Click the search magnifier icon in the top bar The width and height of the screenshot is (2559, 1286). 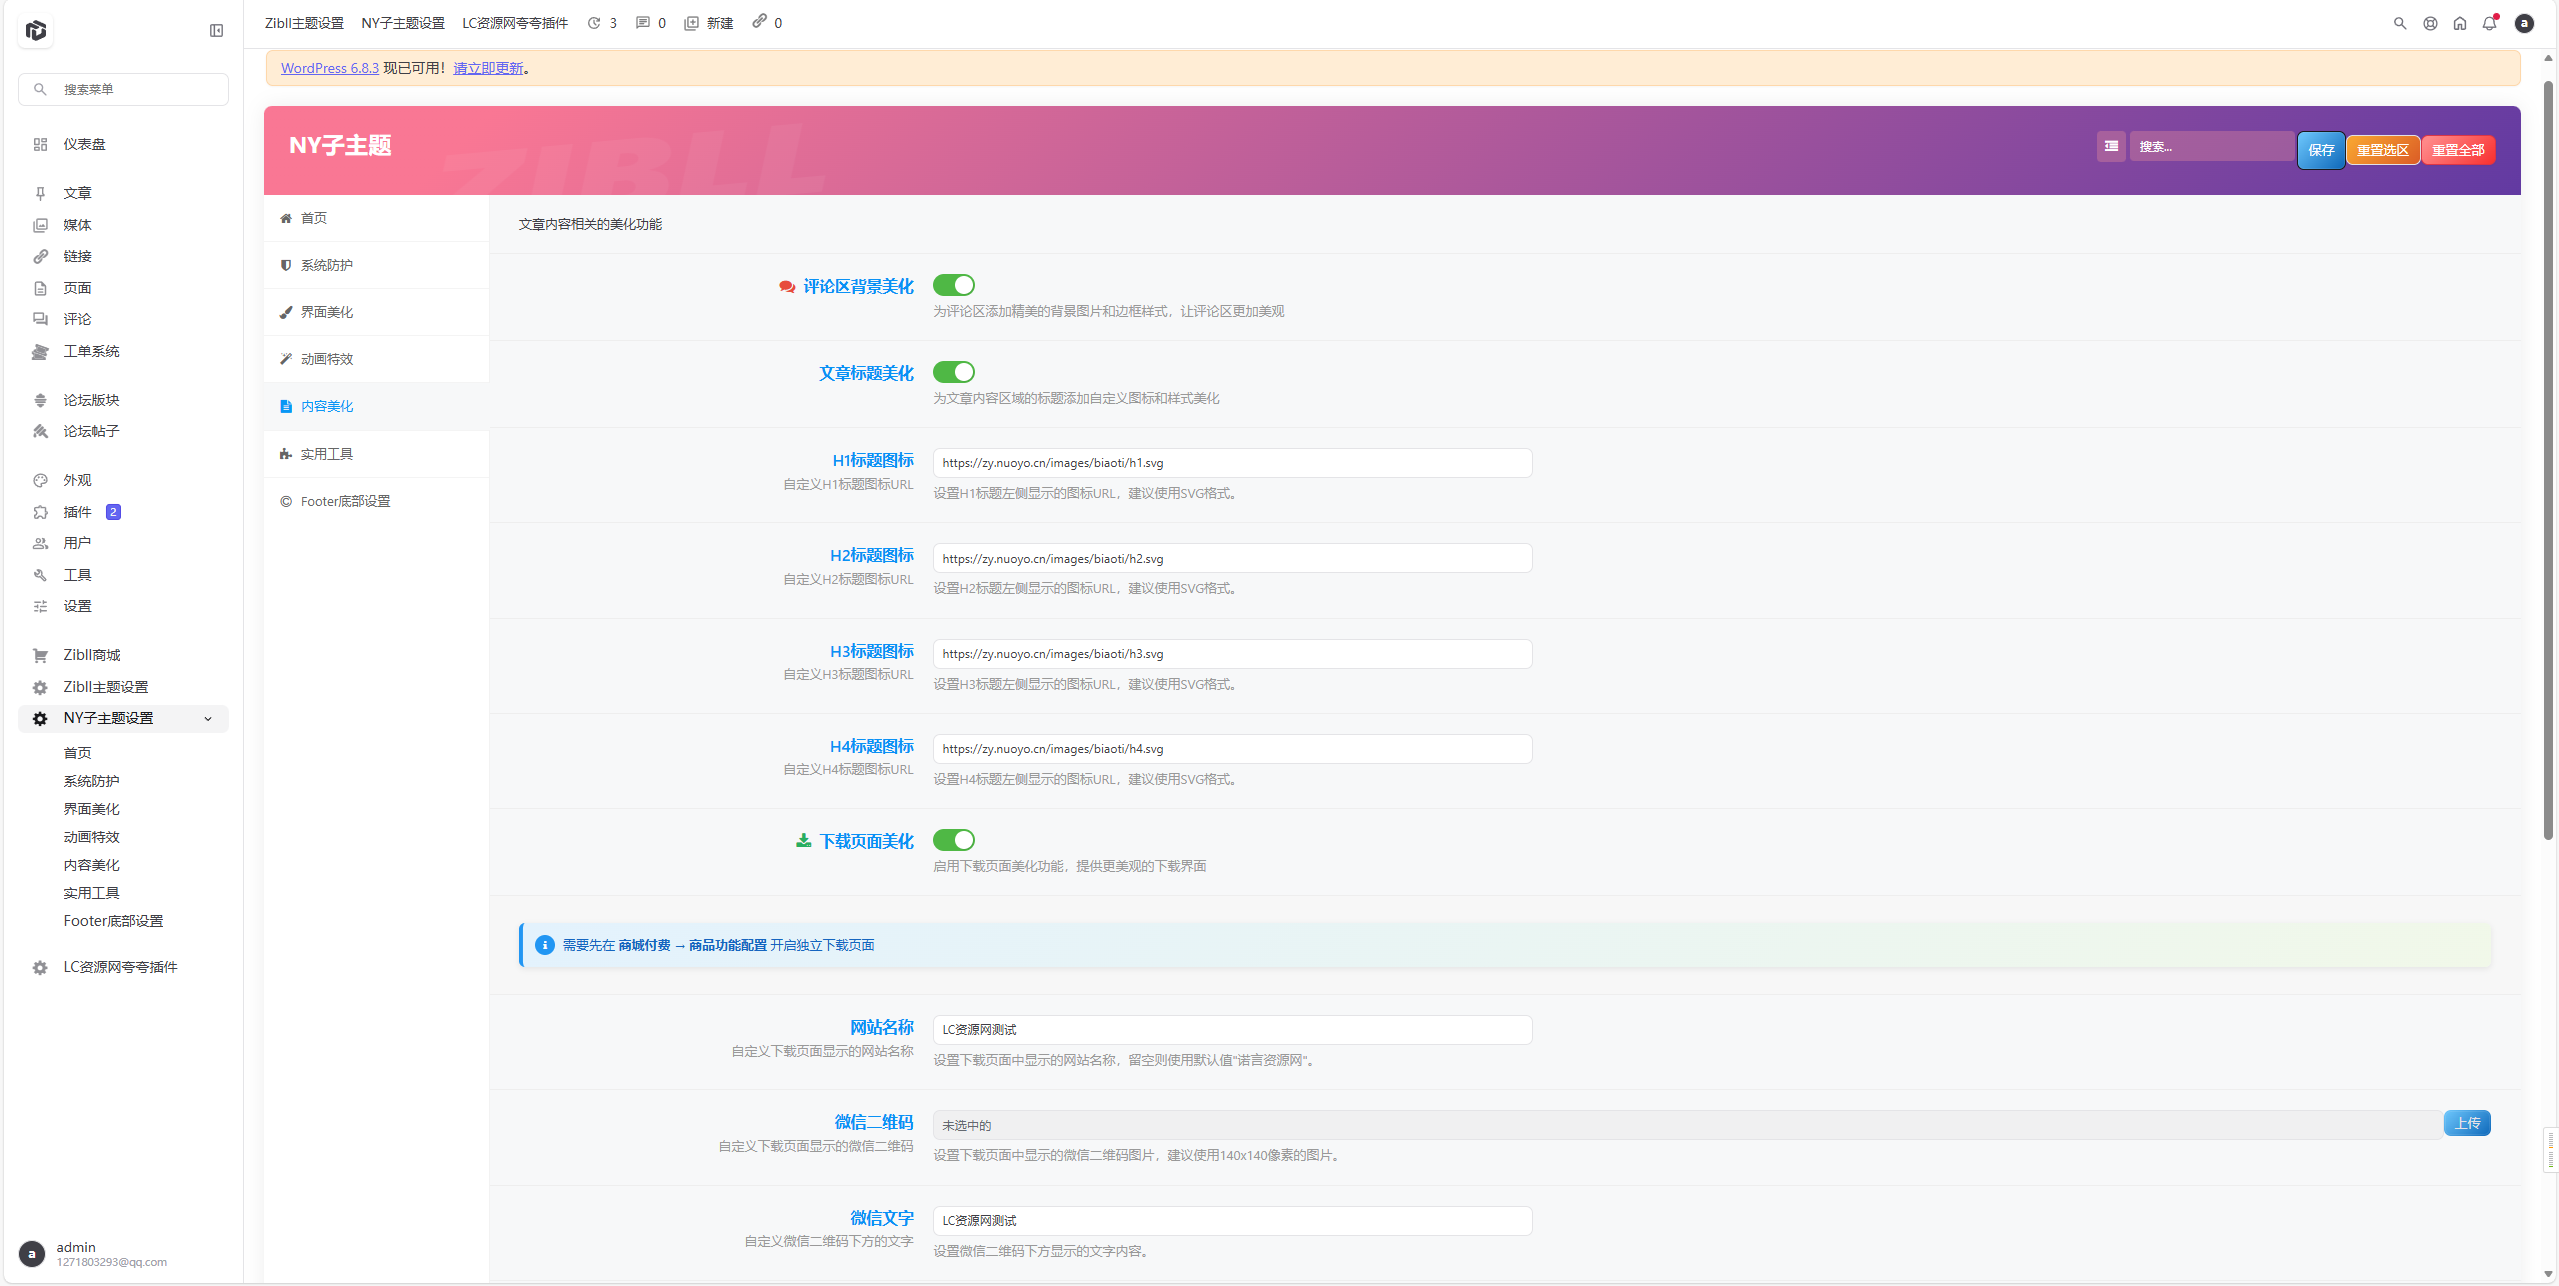tap(2399, 23)
